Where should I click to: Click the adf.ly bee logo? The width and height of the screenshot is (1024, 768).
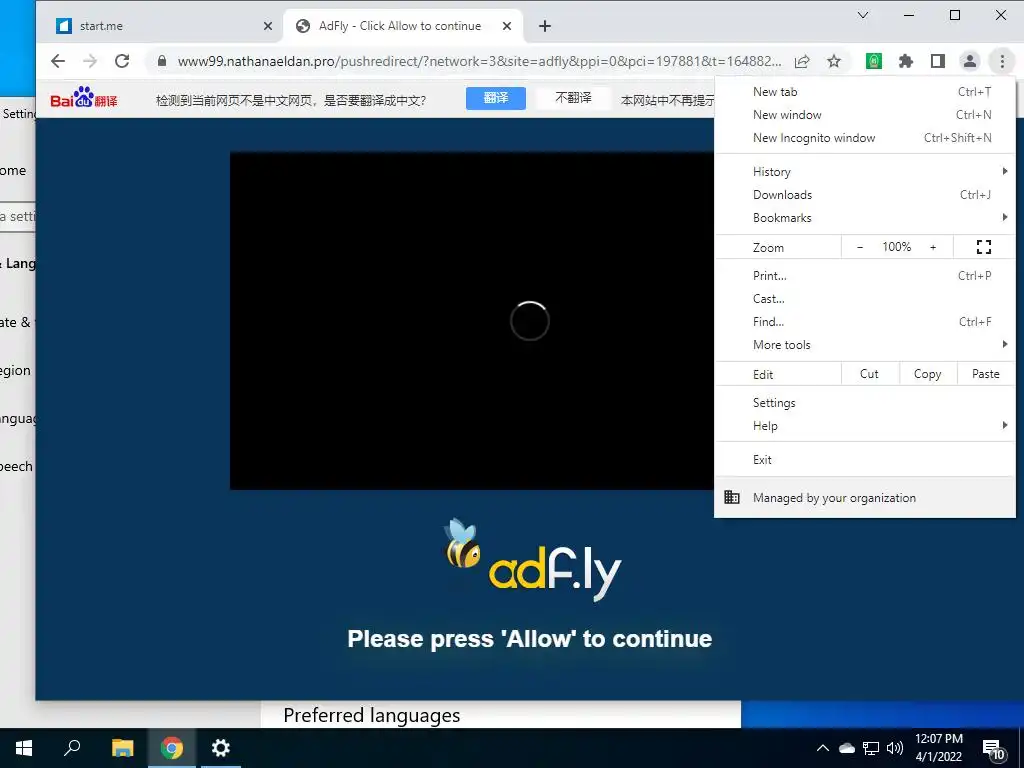click(532, 560)
